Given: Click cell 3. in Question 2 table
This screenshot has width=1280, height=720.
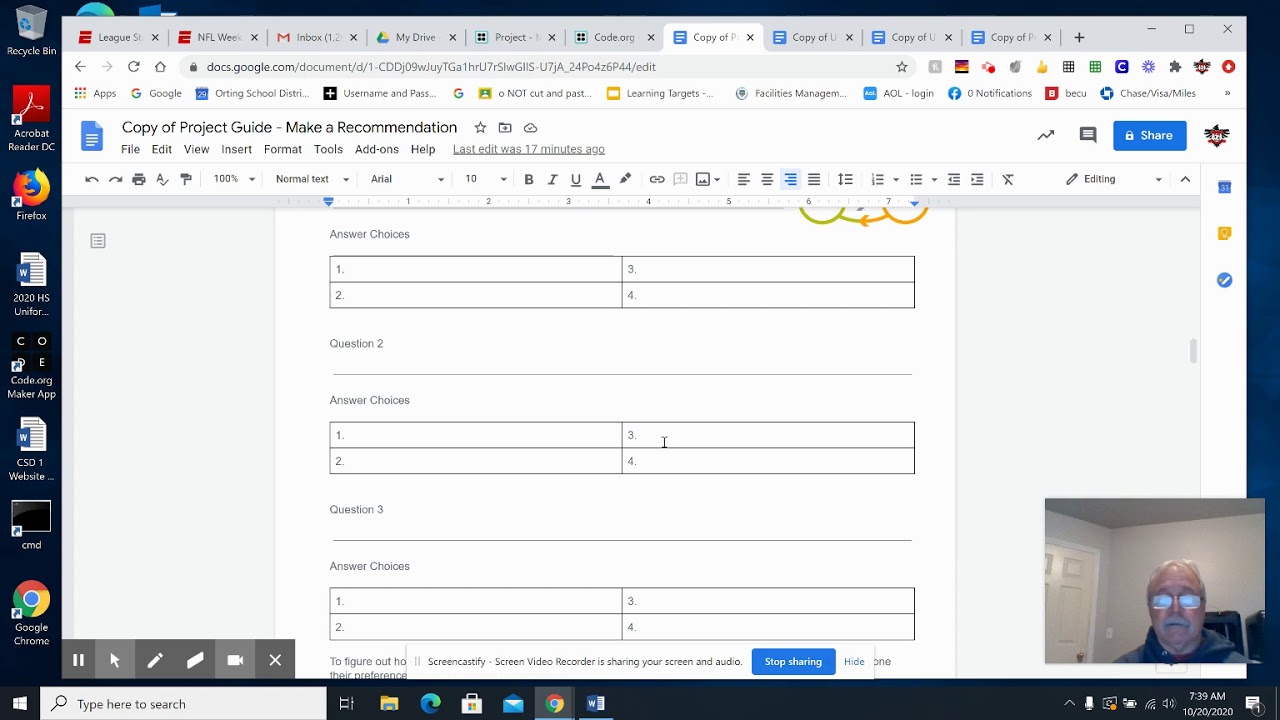Looking at the screenshot, I should point(768,435).
